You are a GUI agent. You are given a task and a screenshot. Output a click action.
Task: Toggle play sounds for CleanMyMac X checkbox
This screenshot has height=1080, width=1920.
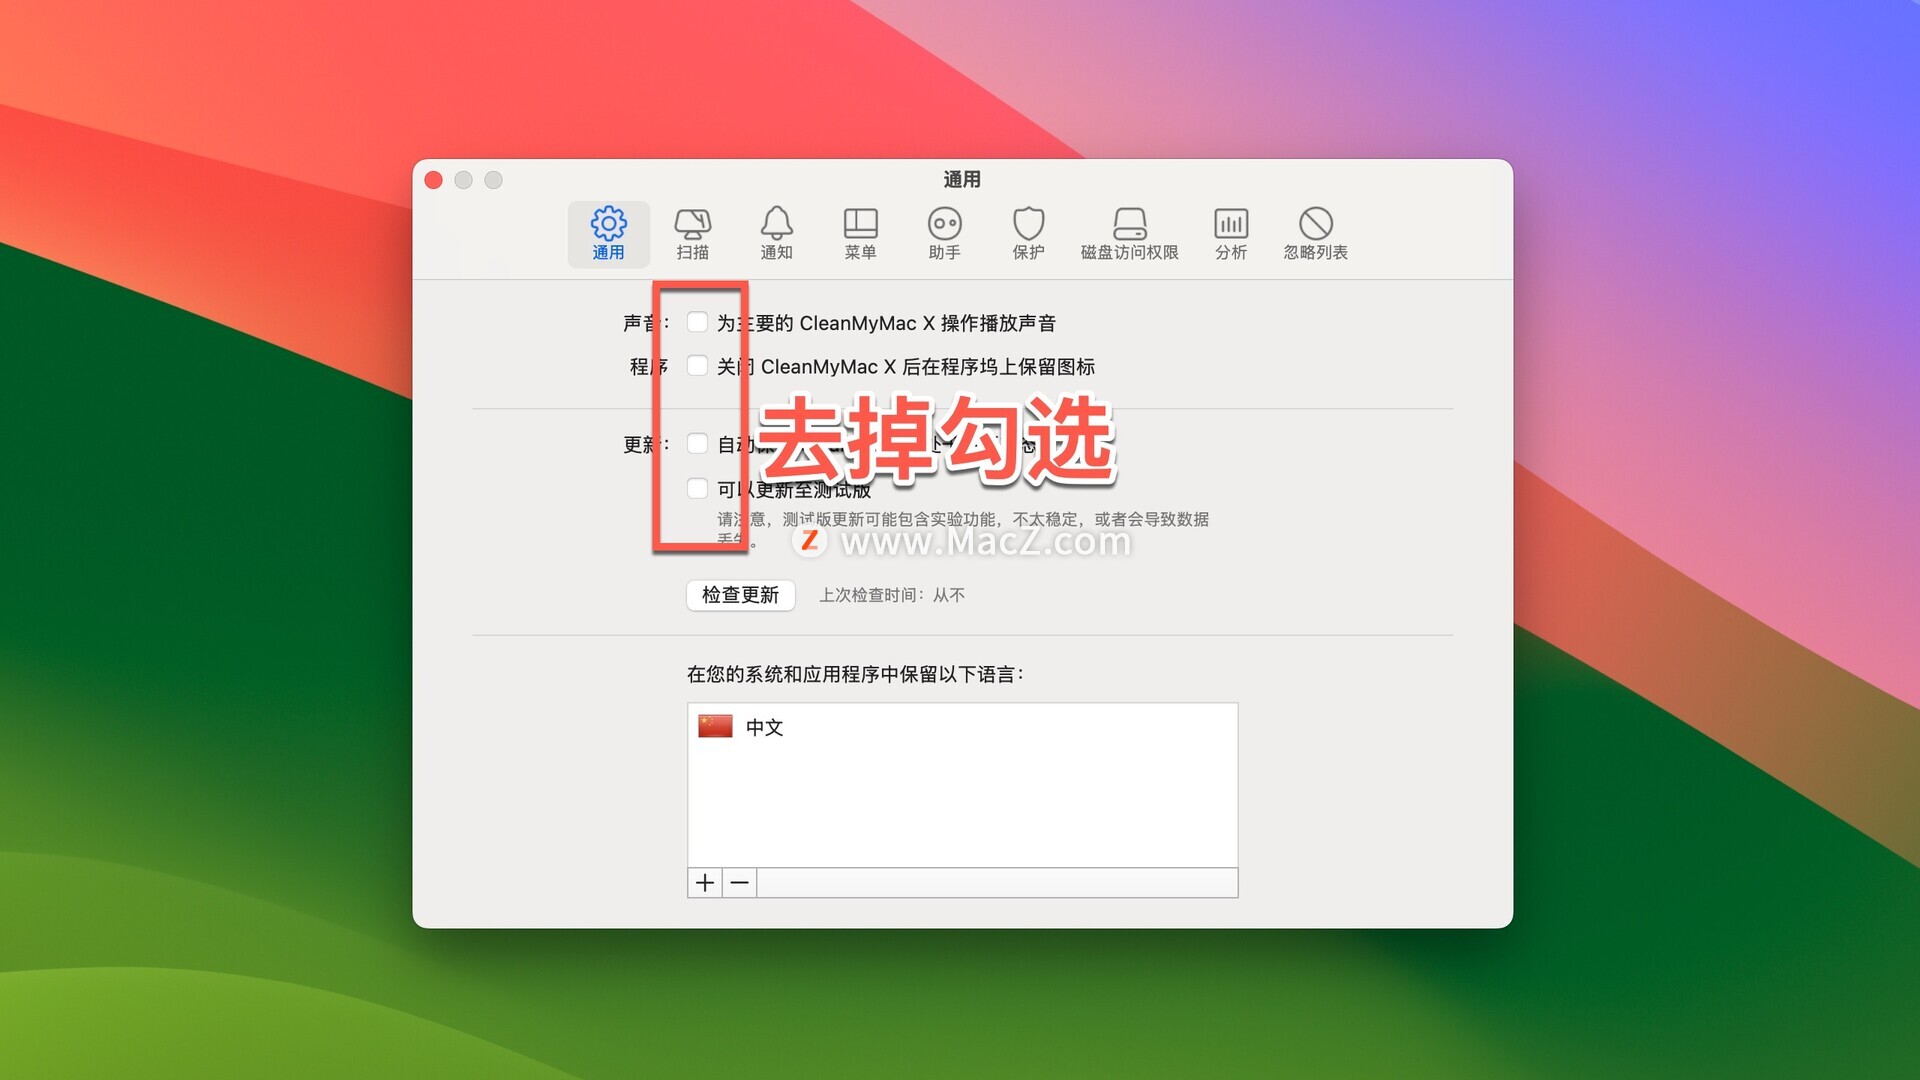[x=697, y=322]
